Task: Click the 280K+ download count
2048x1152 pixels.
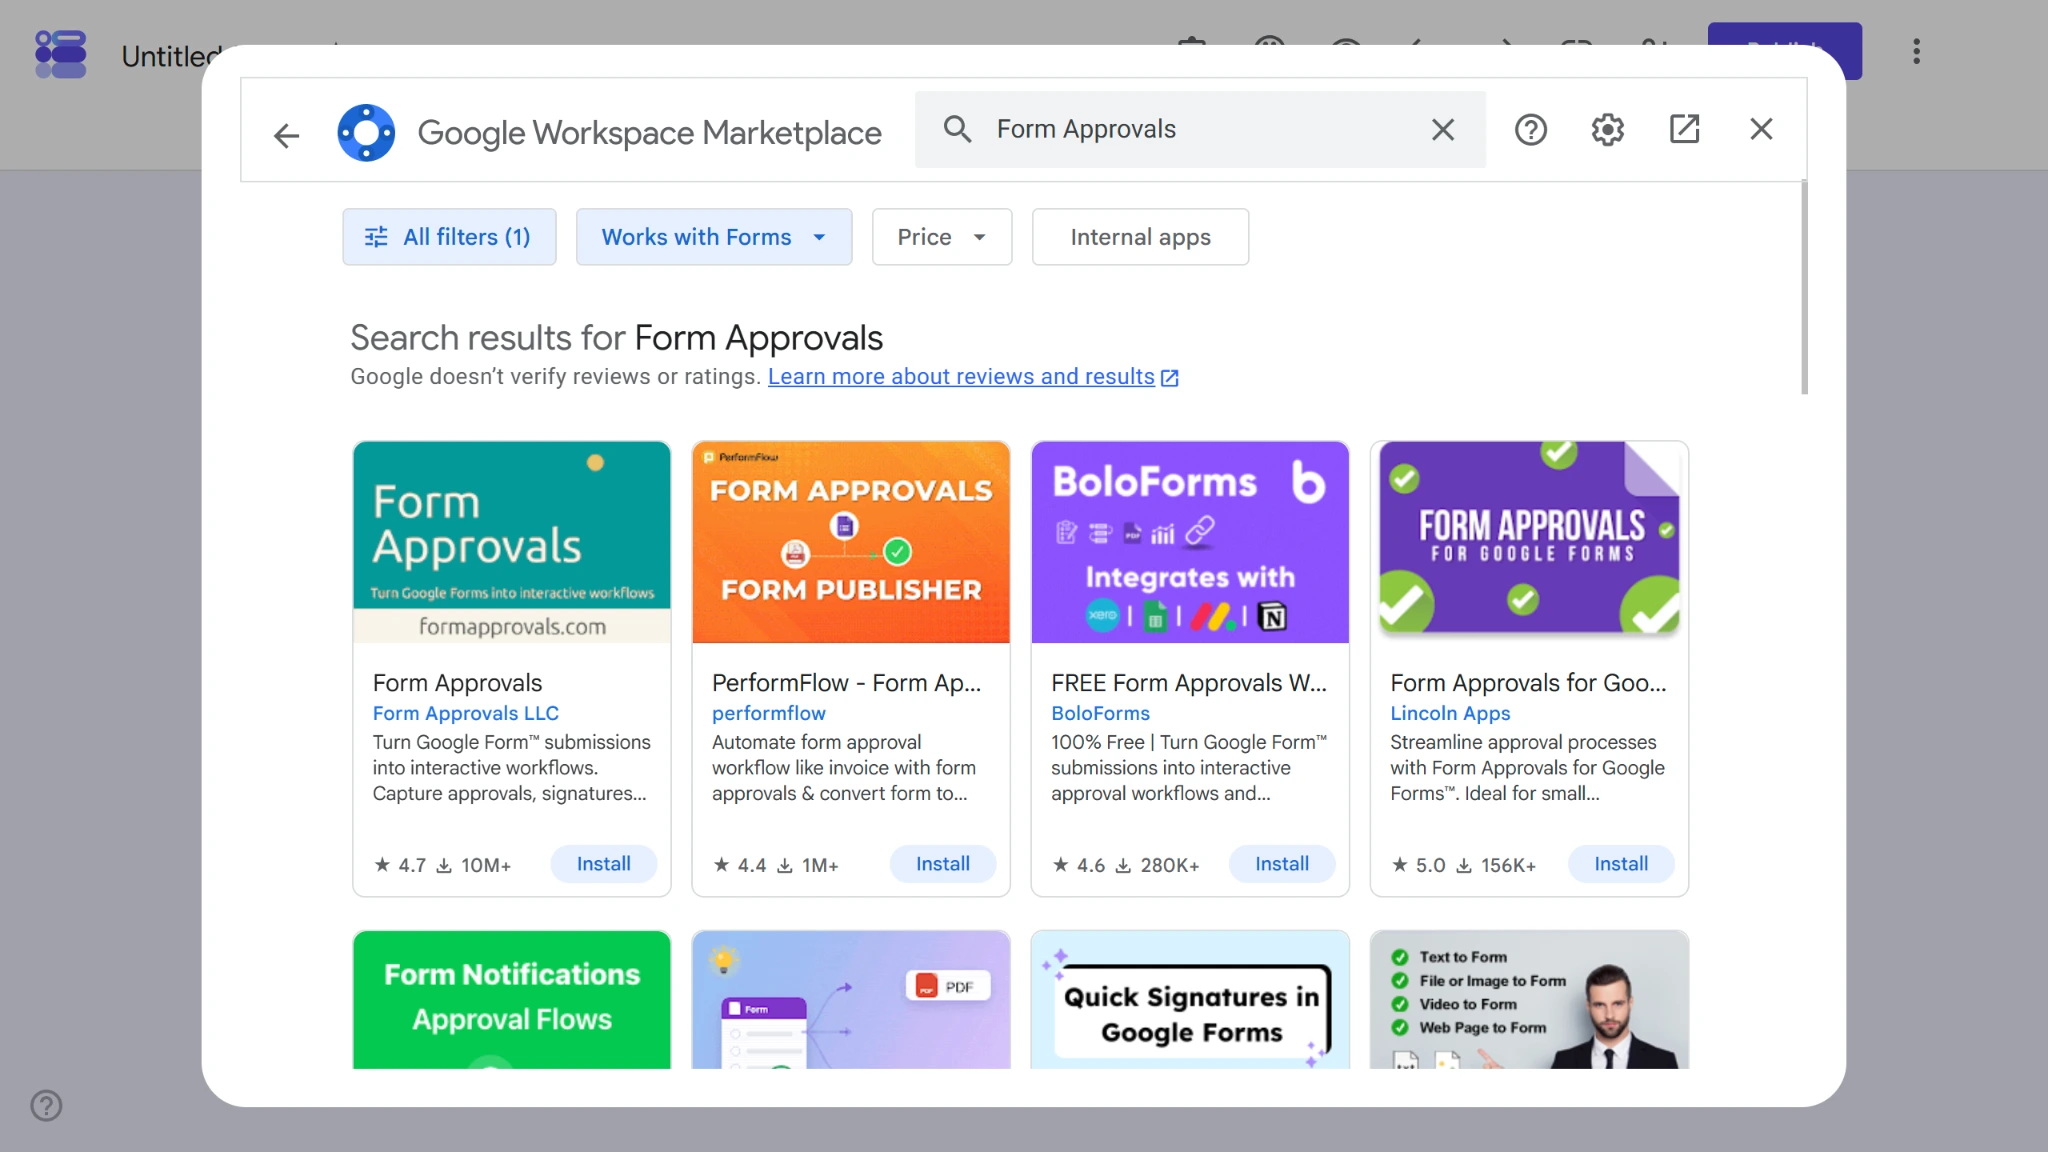Action: click(x=1157, y=865)
